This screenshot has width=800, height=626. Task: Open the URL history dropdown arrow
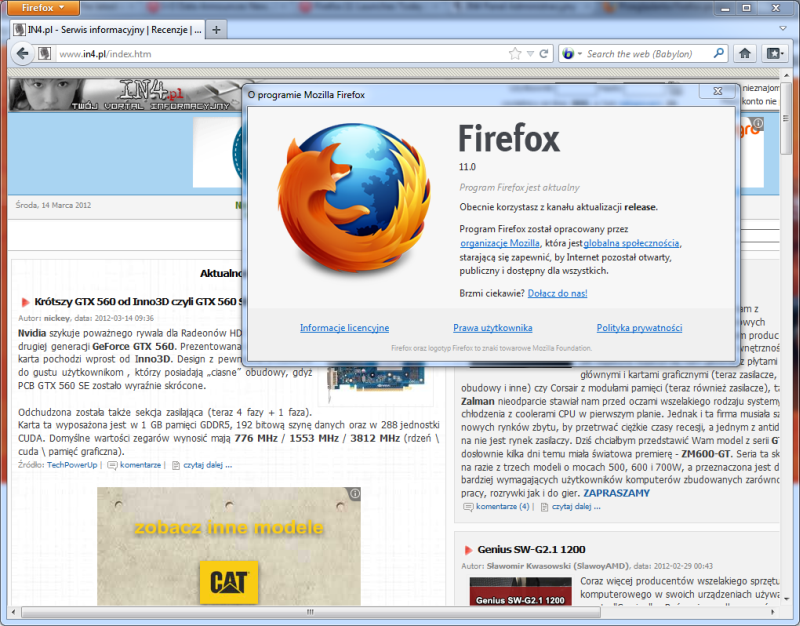[530, 54]
